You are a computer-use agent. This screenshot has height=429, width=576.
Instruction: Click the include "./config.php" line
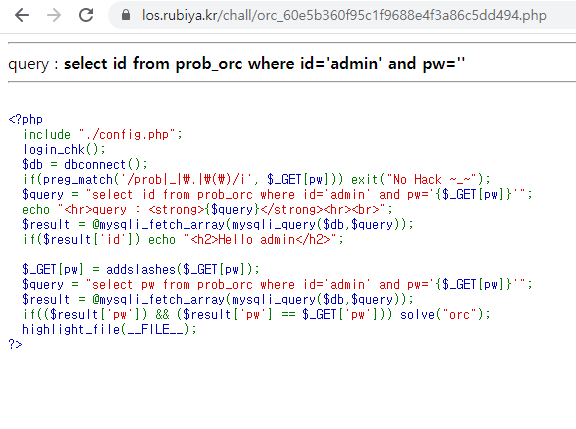[102, 134]
